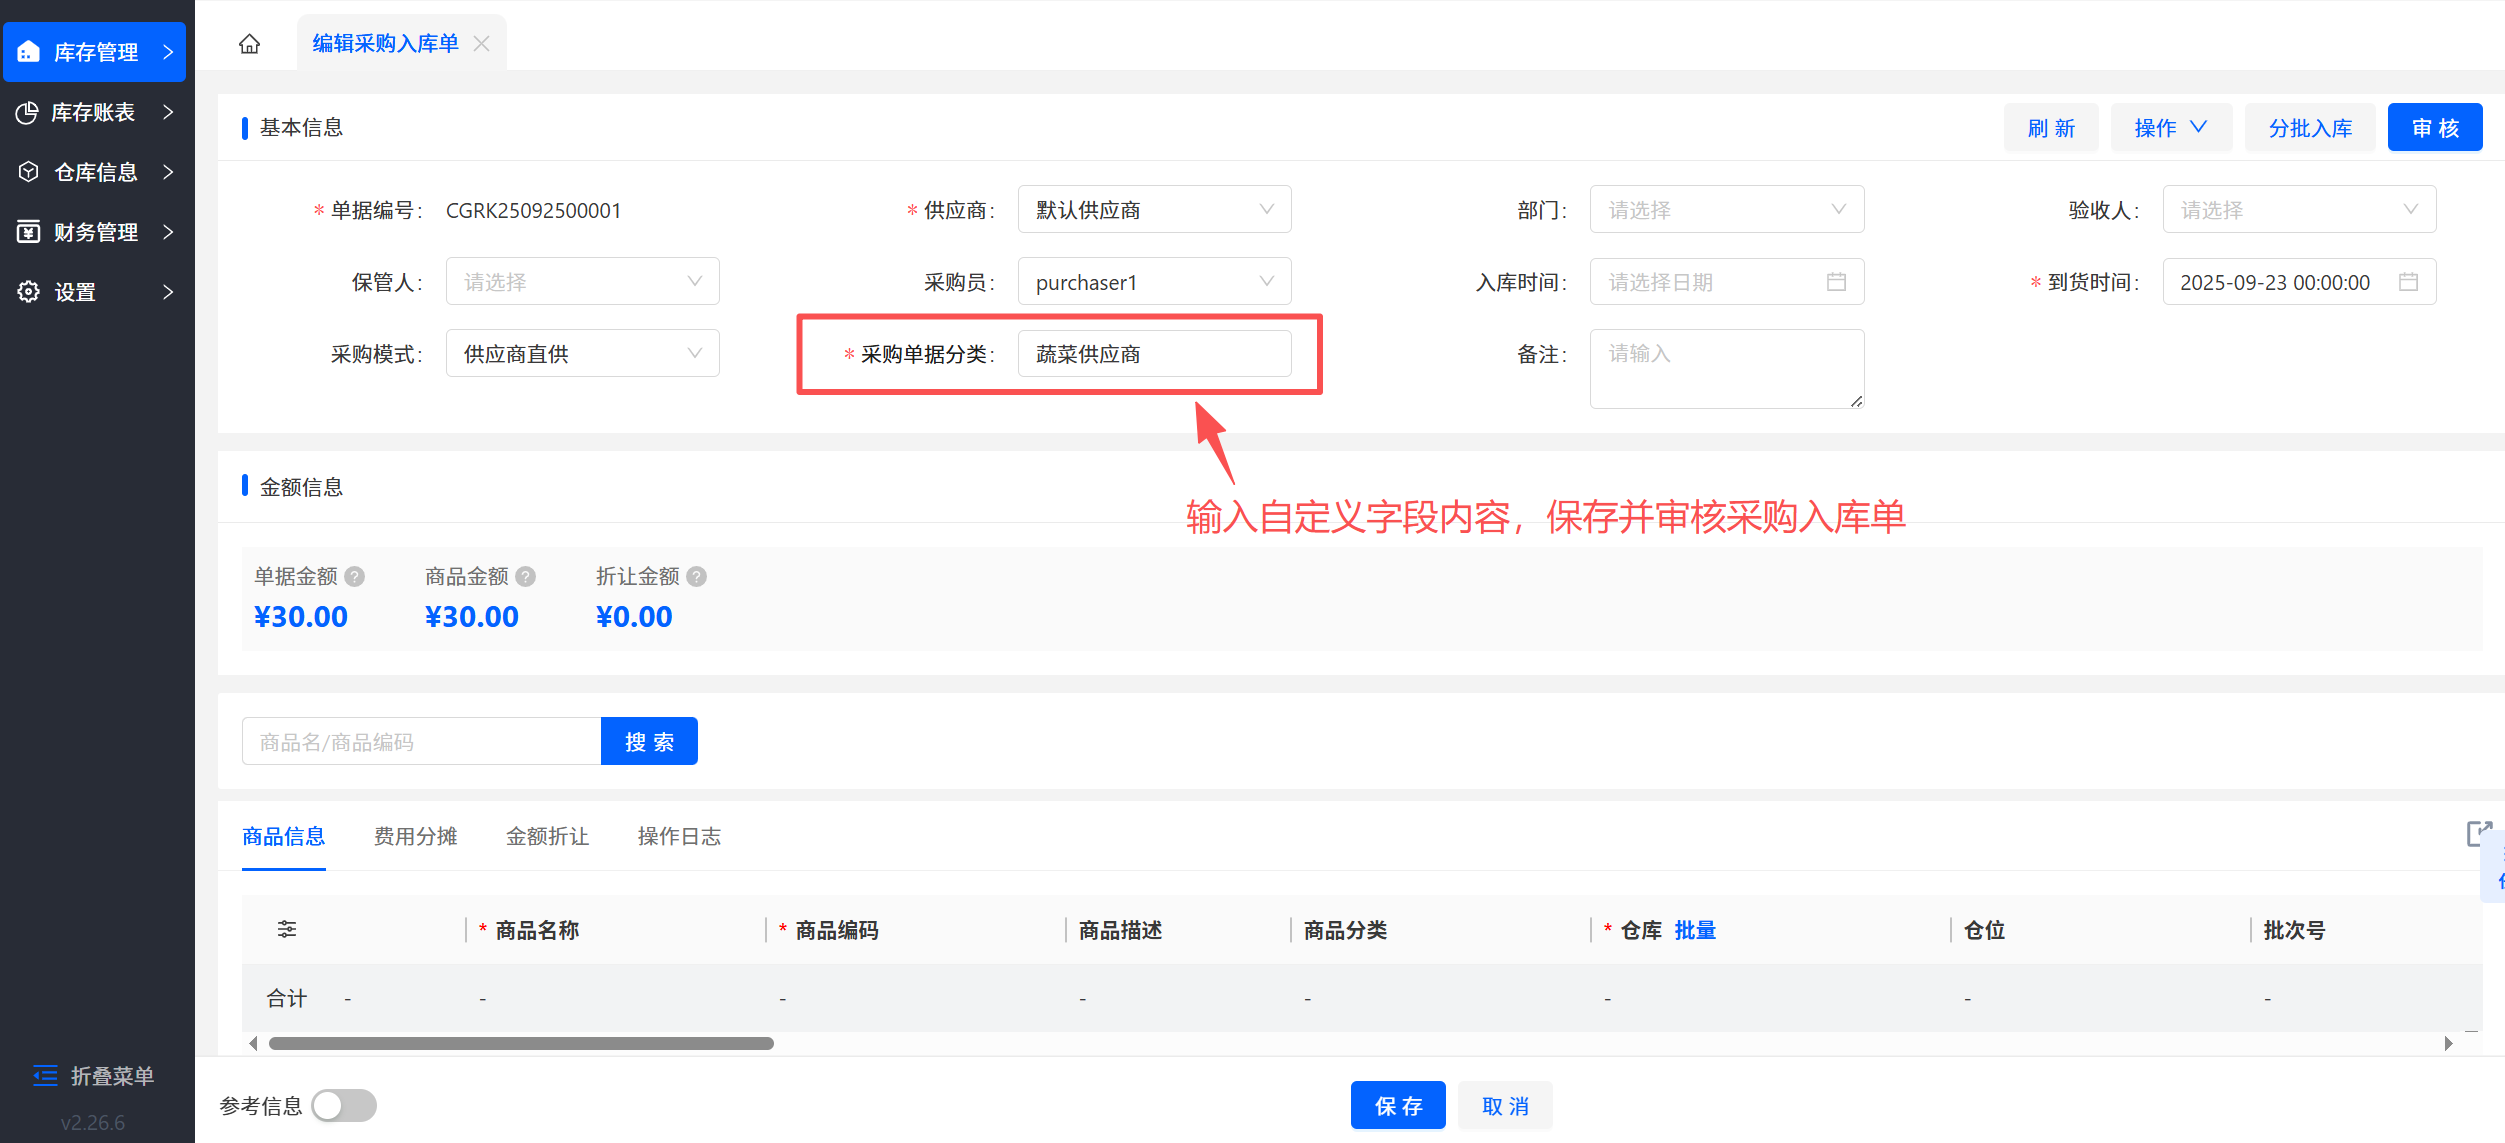
Task: Click the 保存 button
Action: (1397, 1106)
